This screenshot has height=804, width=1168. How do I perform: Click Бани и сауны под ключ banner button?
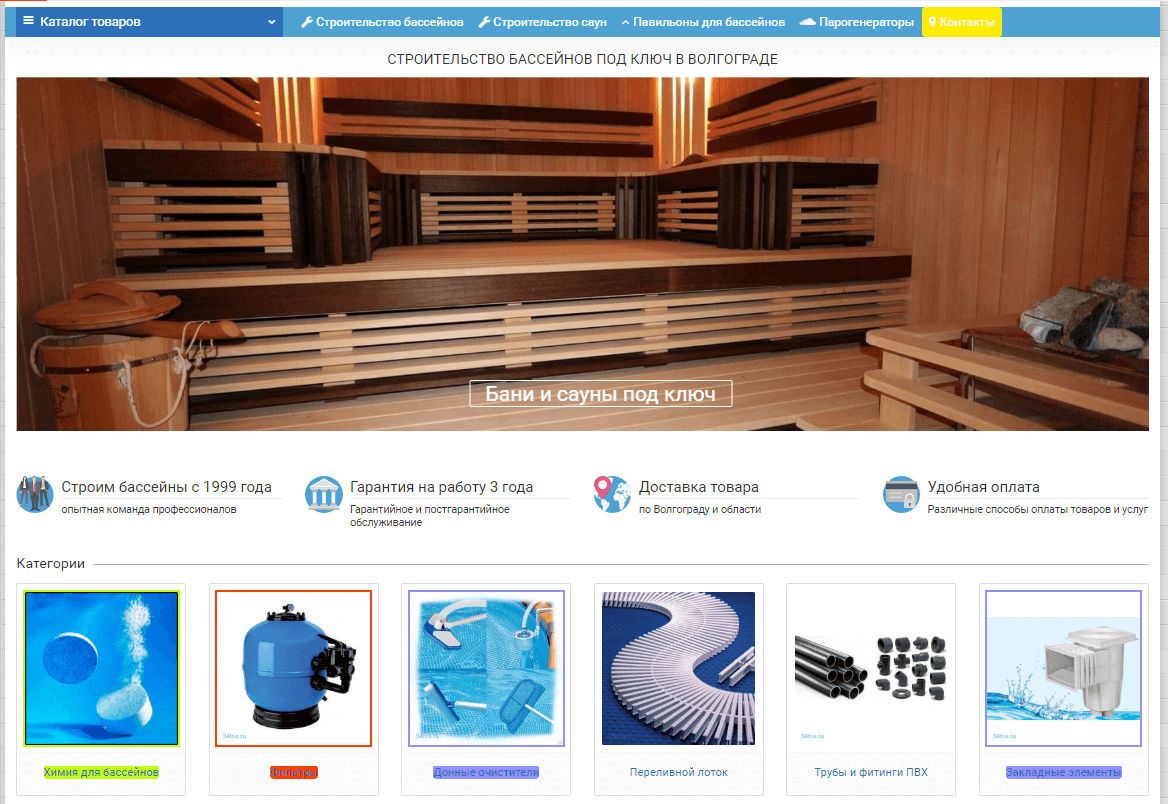tap(600, 394)
